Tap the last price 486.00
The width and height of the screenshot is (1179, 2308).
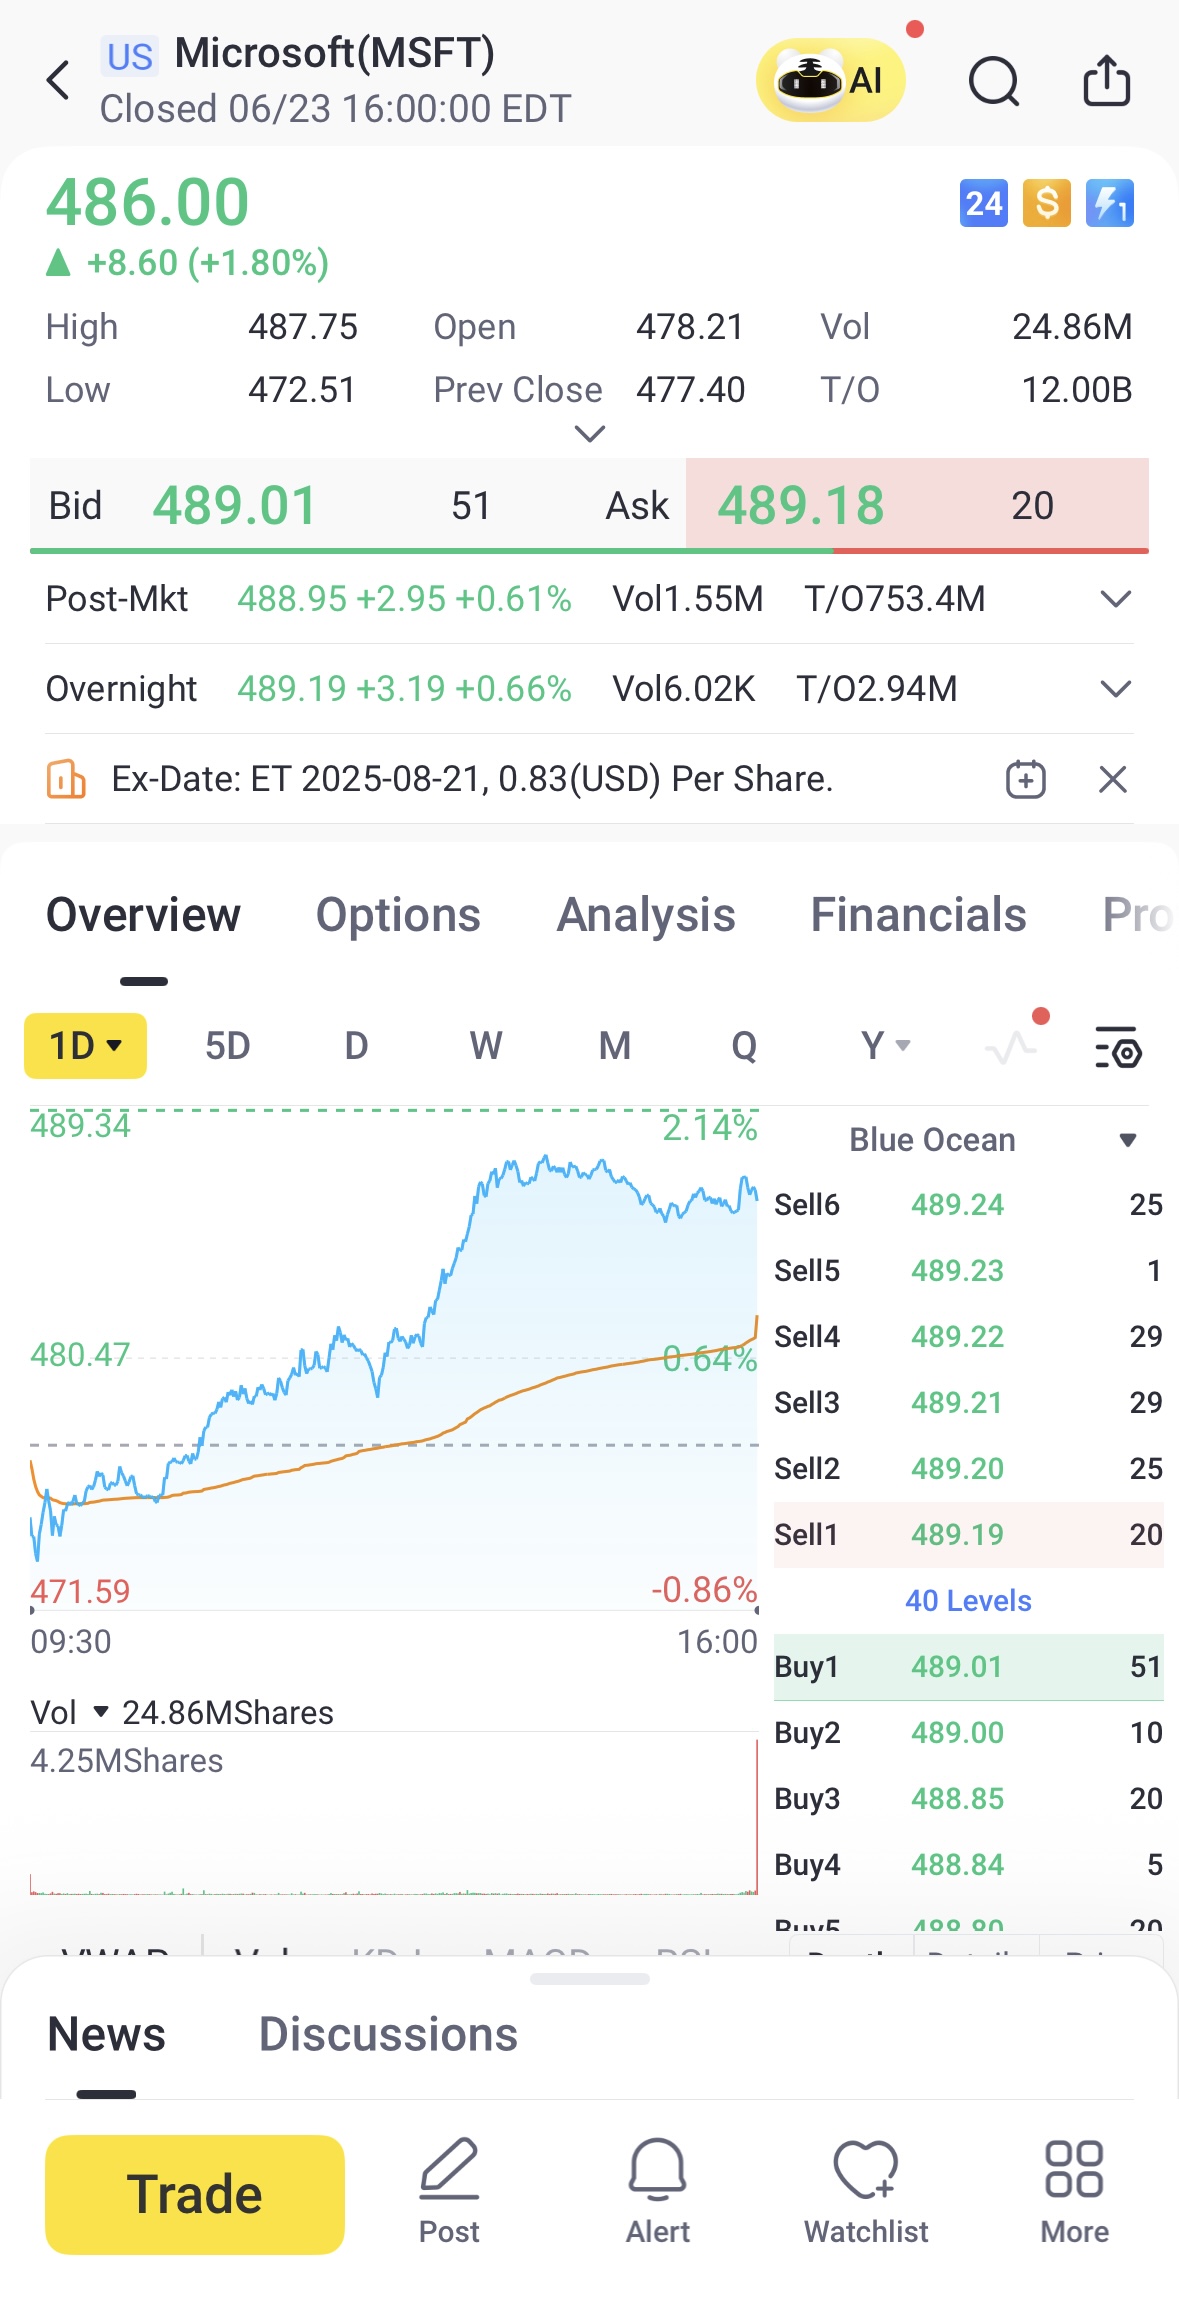(x=147, y=202)
